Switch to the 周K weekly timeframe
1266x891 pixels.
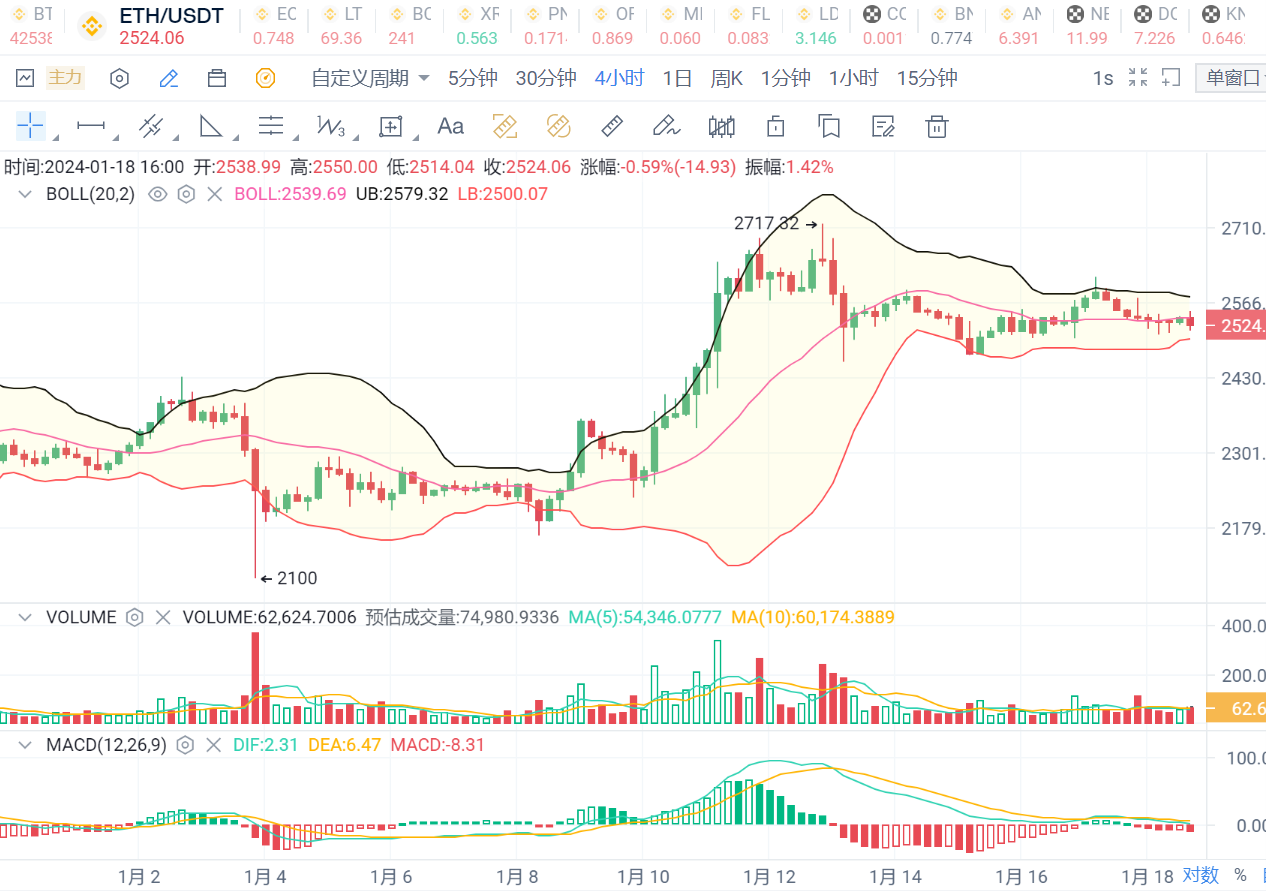click(x=726, y=78)
